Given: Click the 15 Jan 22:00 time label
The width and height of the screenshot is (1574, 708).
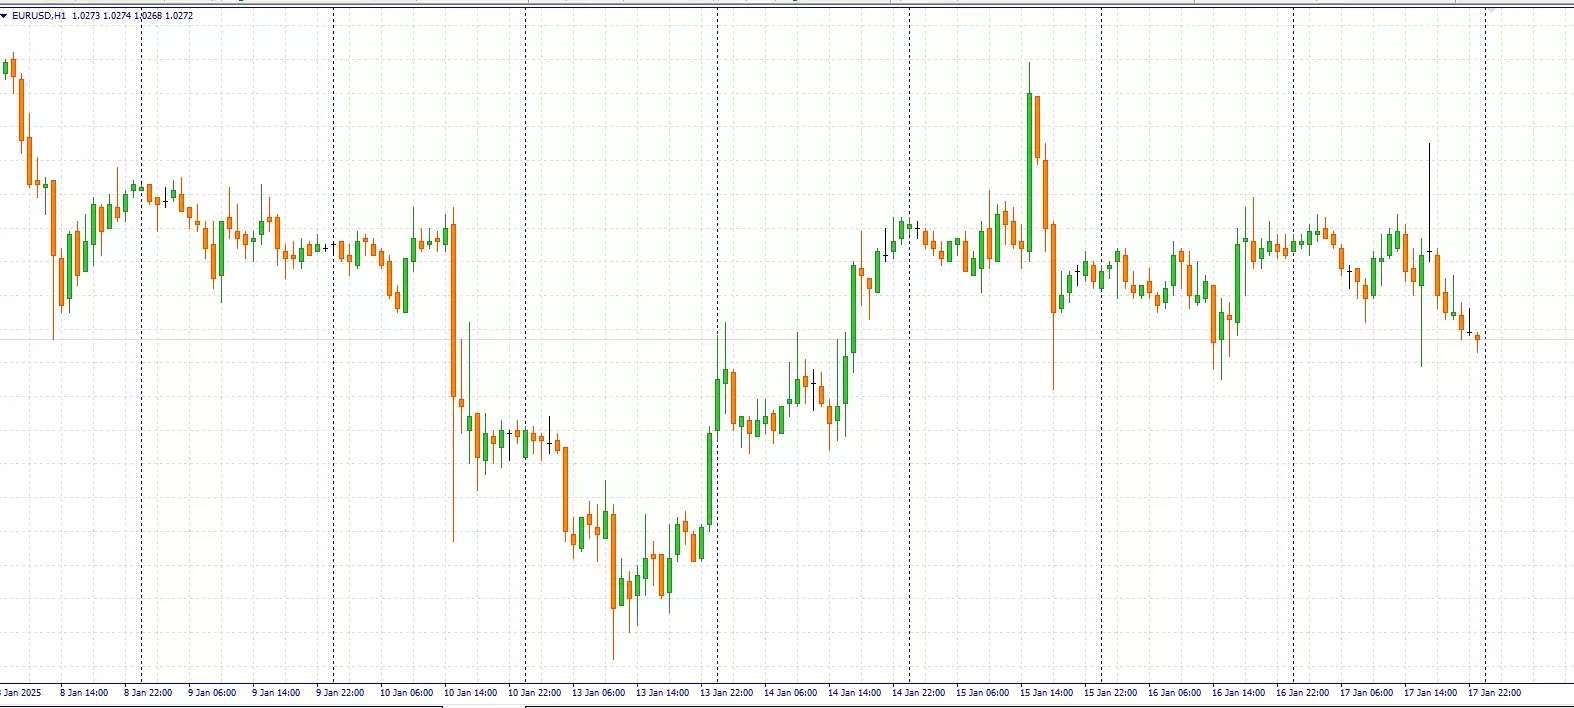Looking at the screenshot, I should click(x=1110, y=692).
